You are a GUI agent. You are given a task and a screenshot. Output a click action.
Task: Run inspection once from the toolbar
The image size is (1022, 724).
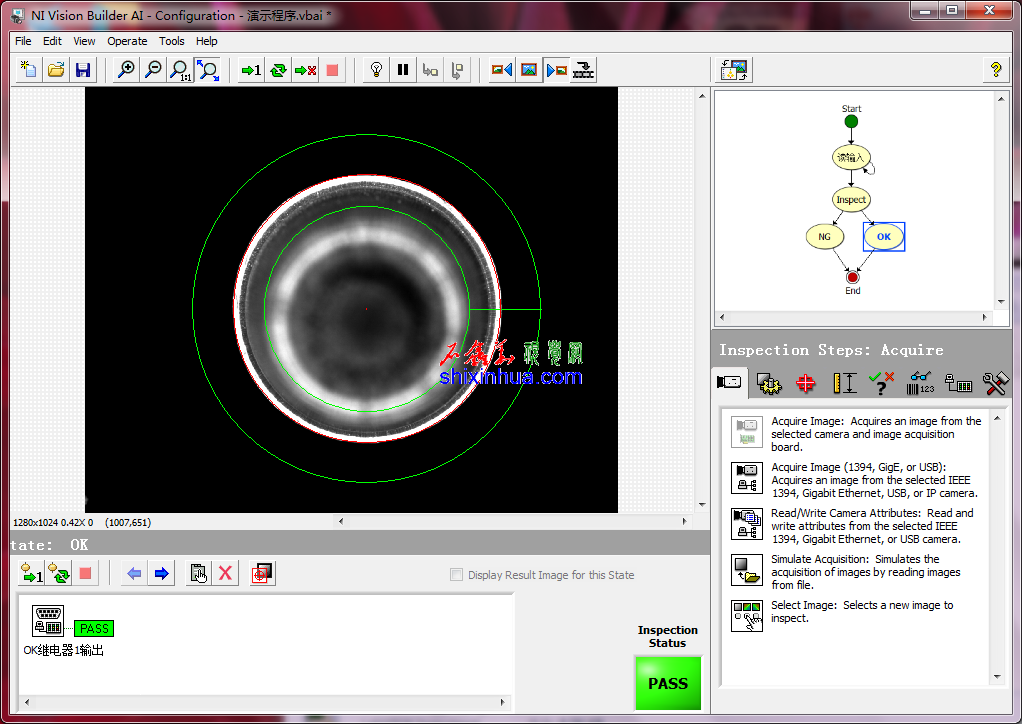click(x=251, y=70)
